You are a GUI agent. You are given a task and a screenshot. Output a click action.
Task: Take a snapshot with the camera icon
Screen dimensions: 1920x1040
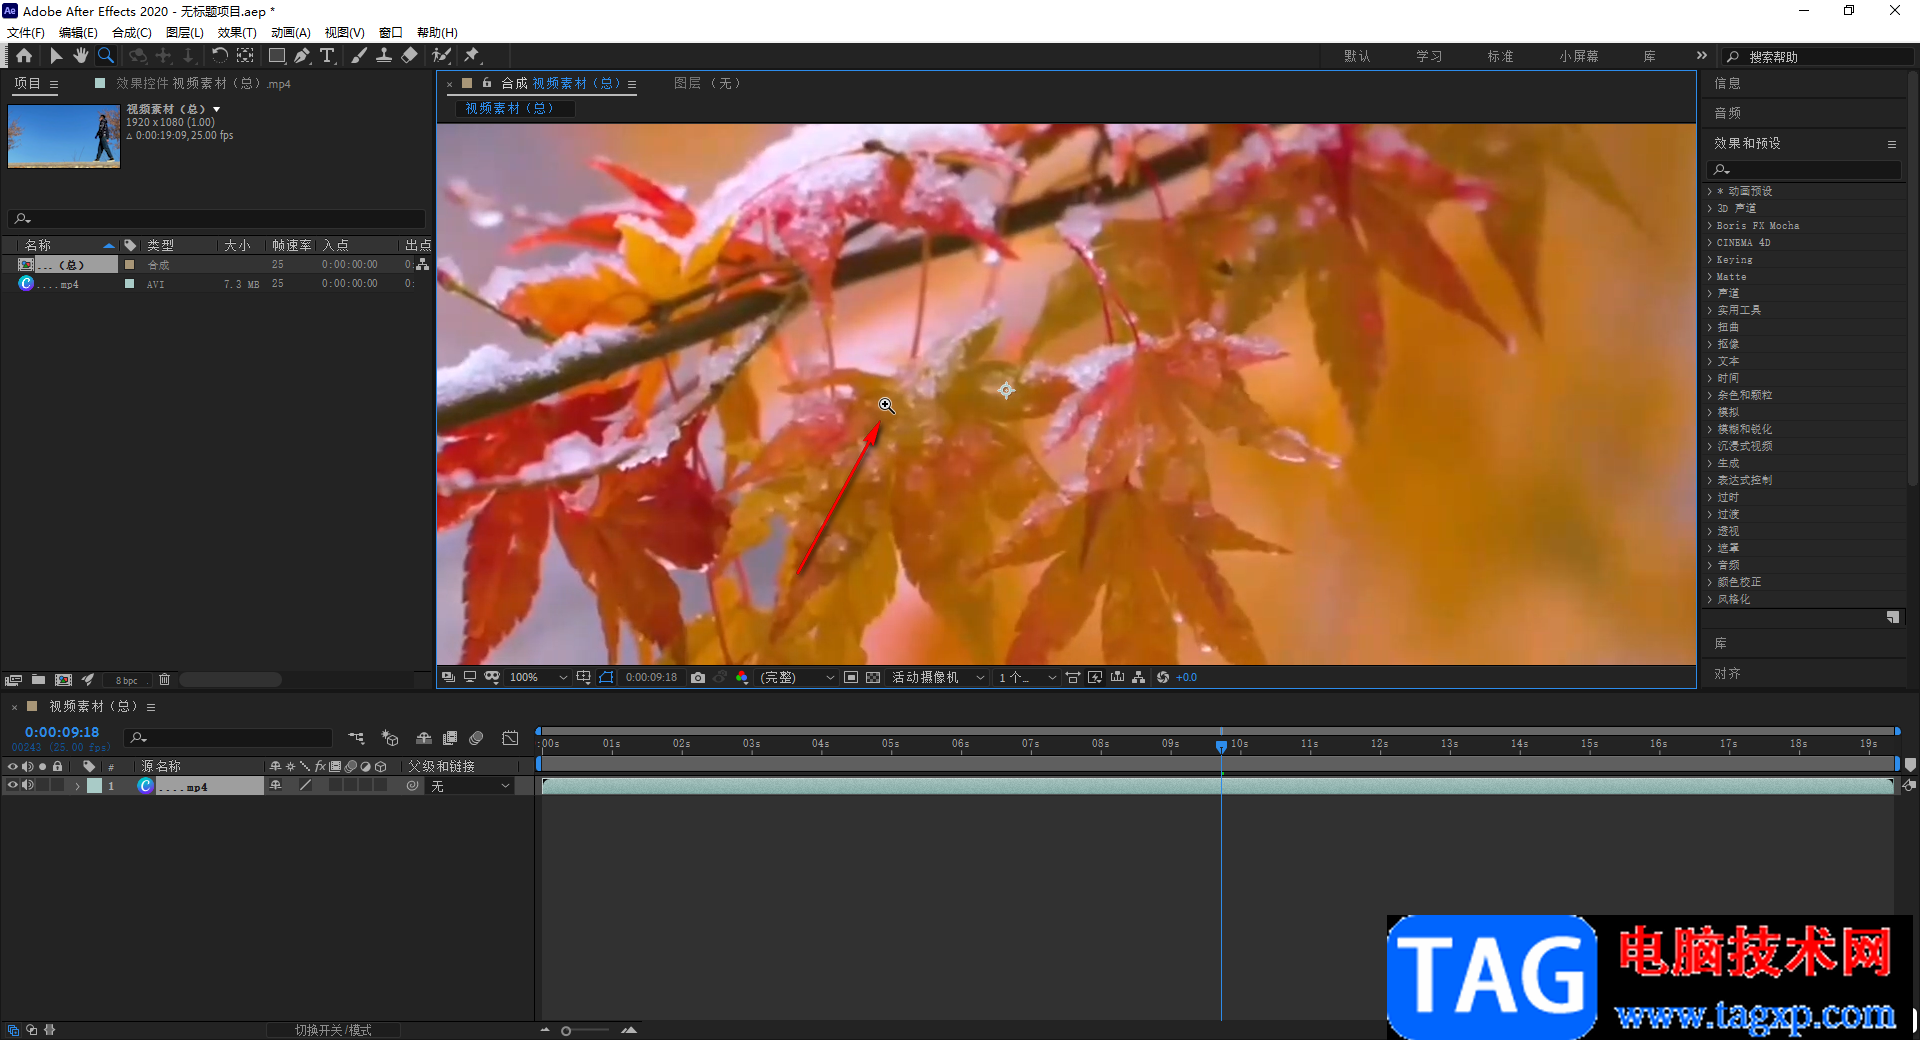pyautogui.click(x=698, y=678)
